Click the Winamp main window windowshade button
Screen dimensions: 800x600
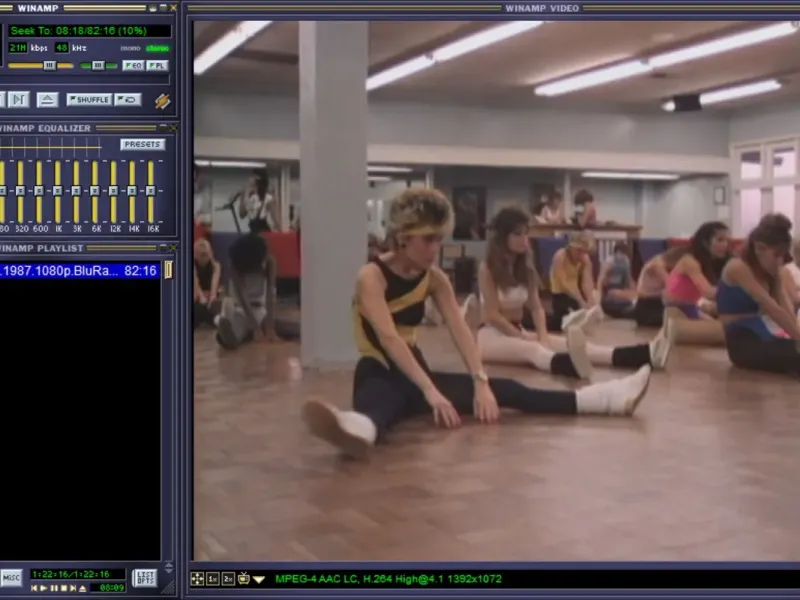(163, 8)
